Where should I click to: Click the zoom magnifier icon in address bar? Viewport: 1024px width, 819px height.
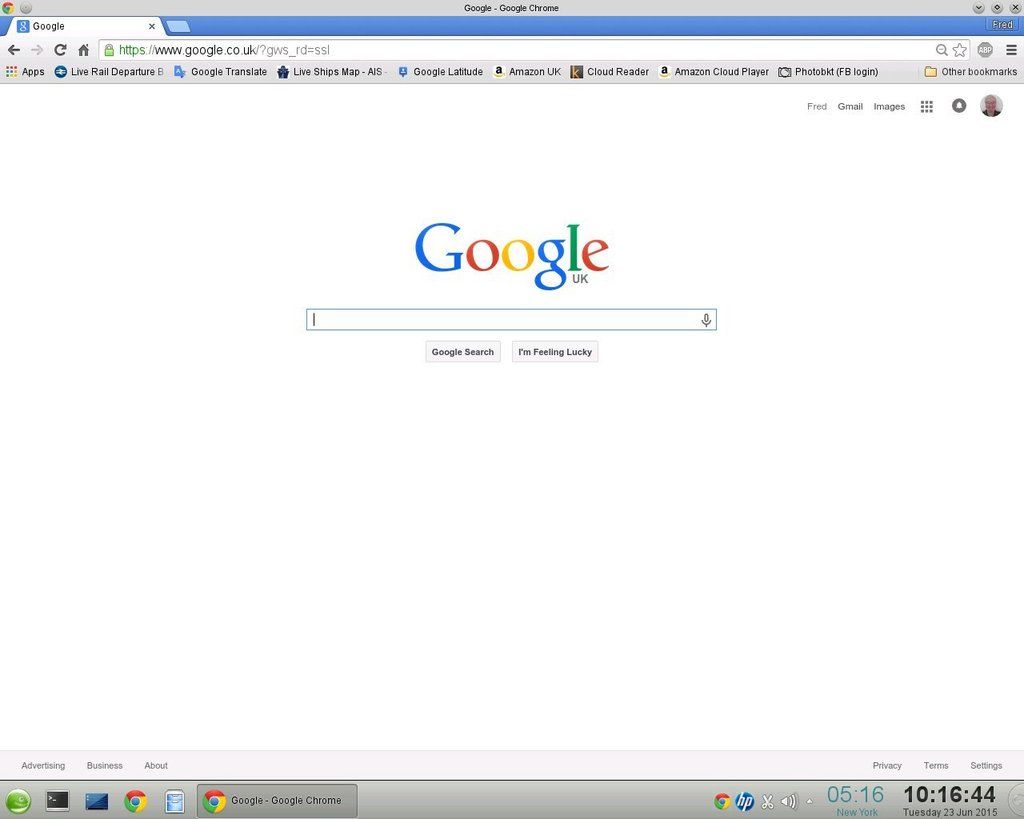(x=941, y=50)
